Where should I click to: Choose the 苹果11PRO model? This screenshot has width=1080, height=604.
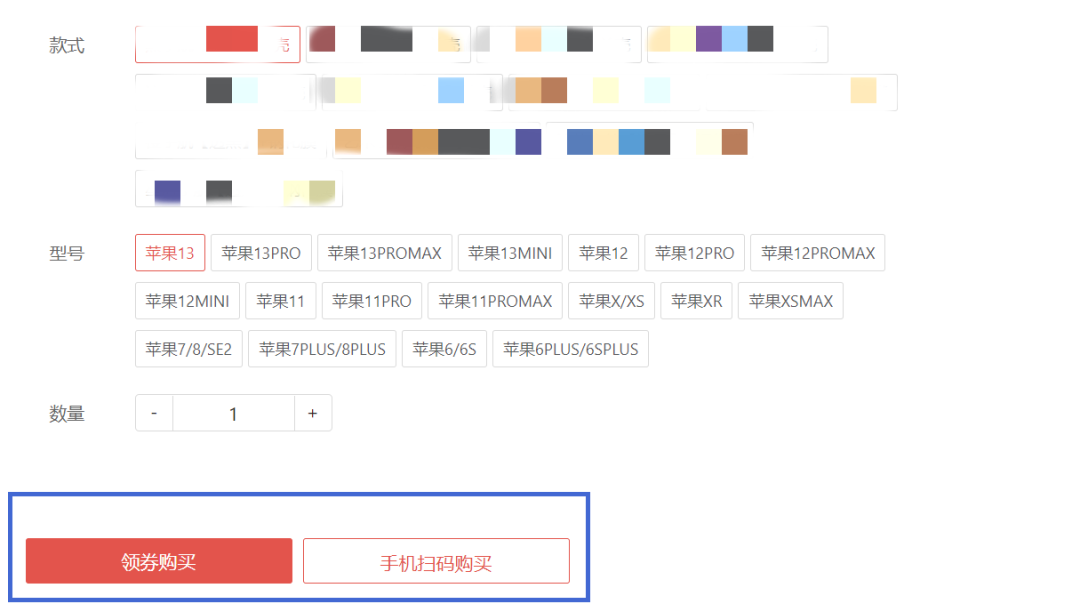(x=372, y=301)
